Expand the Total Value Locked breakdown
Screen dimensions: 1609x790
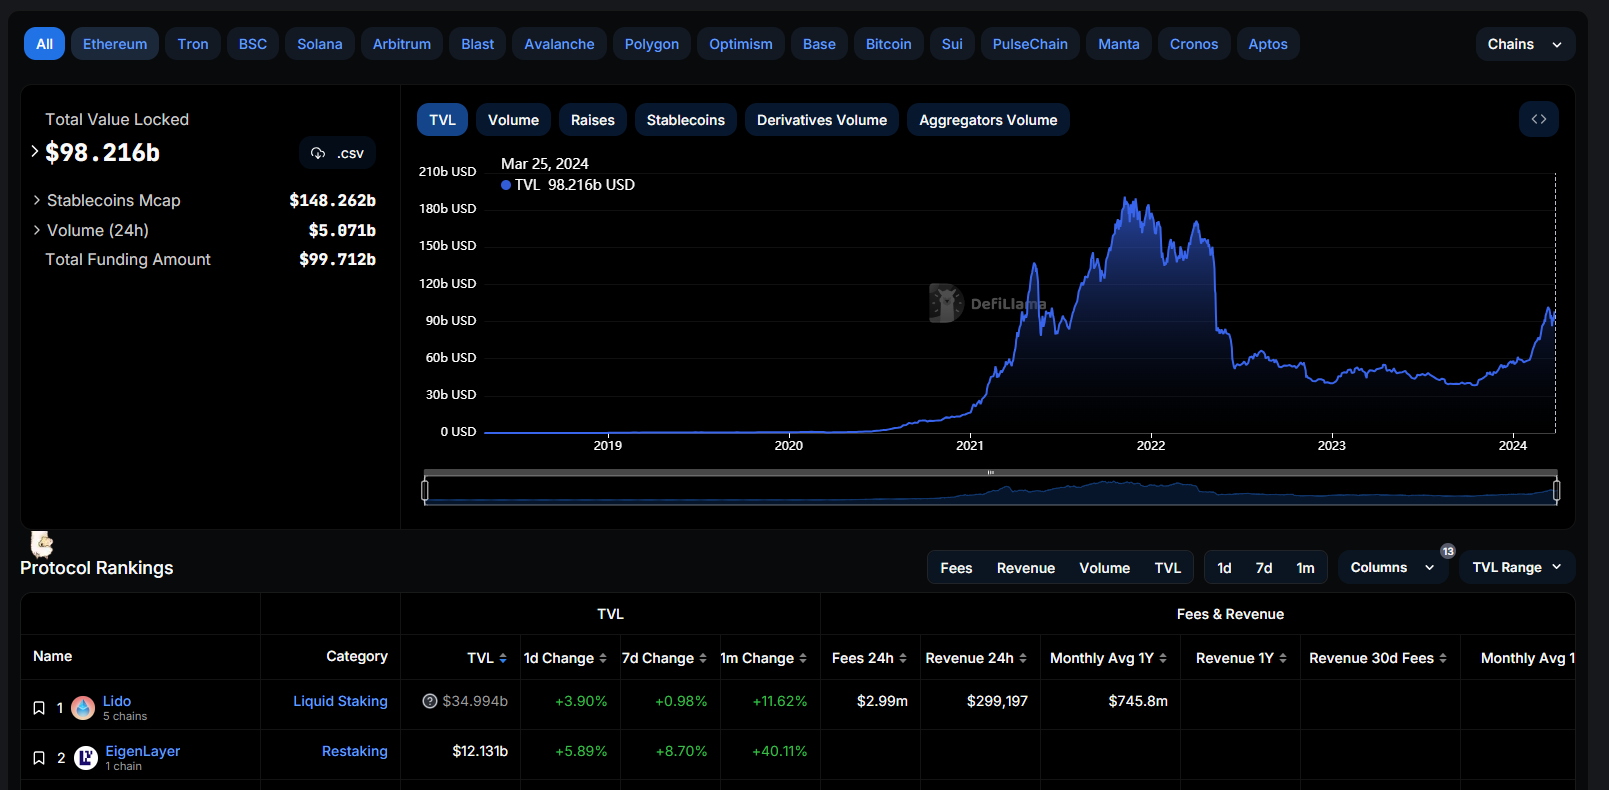pos(35,152)
